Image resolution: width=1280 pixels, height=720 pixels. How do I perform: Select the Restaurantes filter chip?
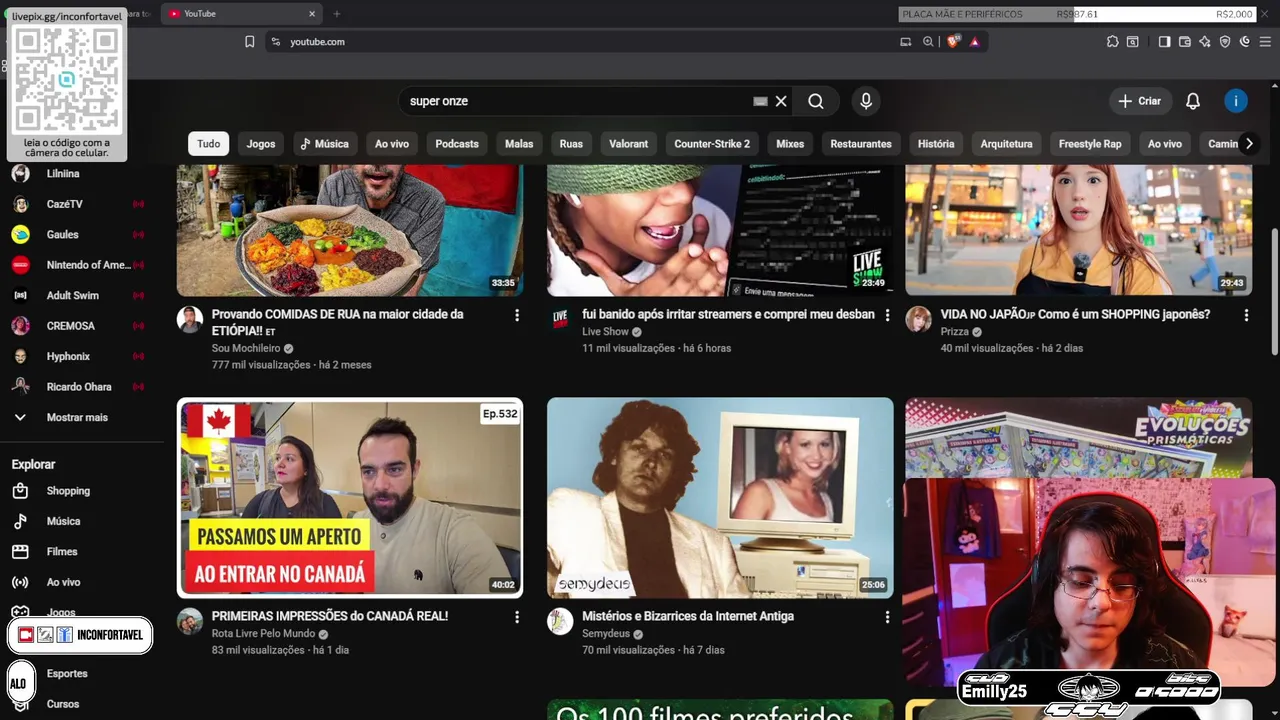pyautogui.click(x=861, y=144)
